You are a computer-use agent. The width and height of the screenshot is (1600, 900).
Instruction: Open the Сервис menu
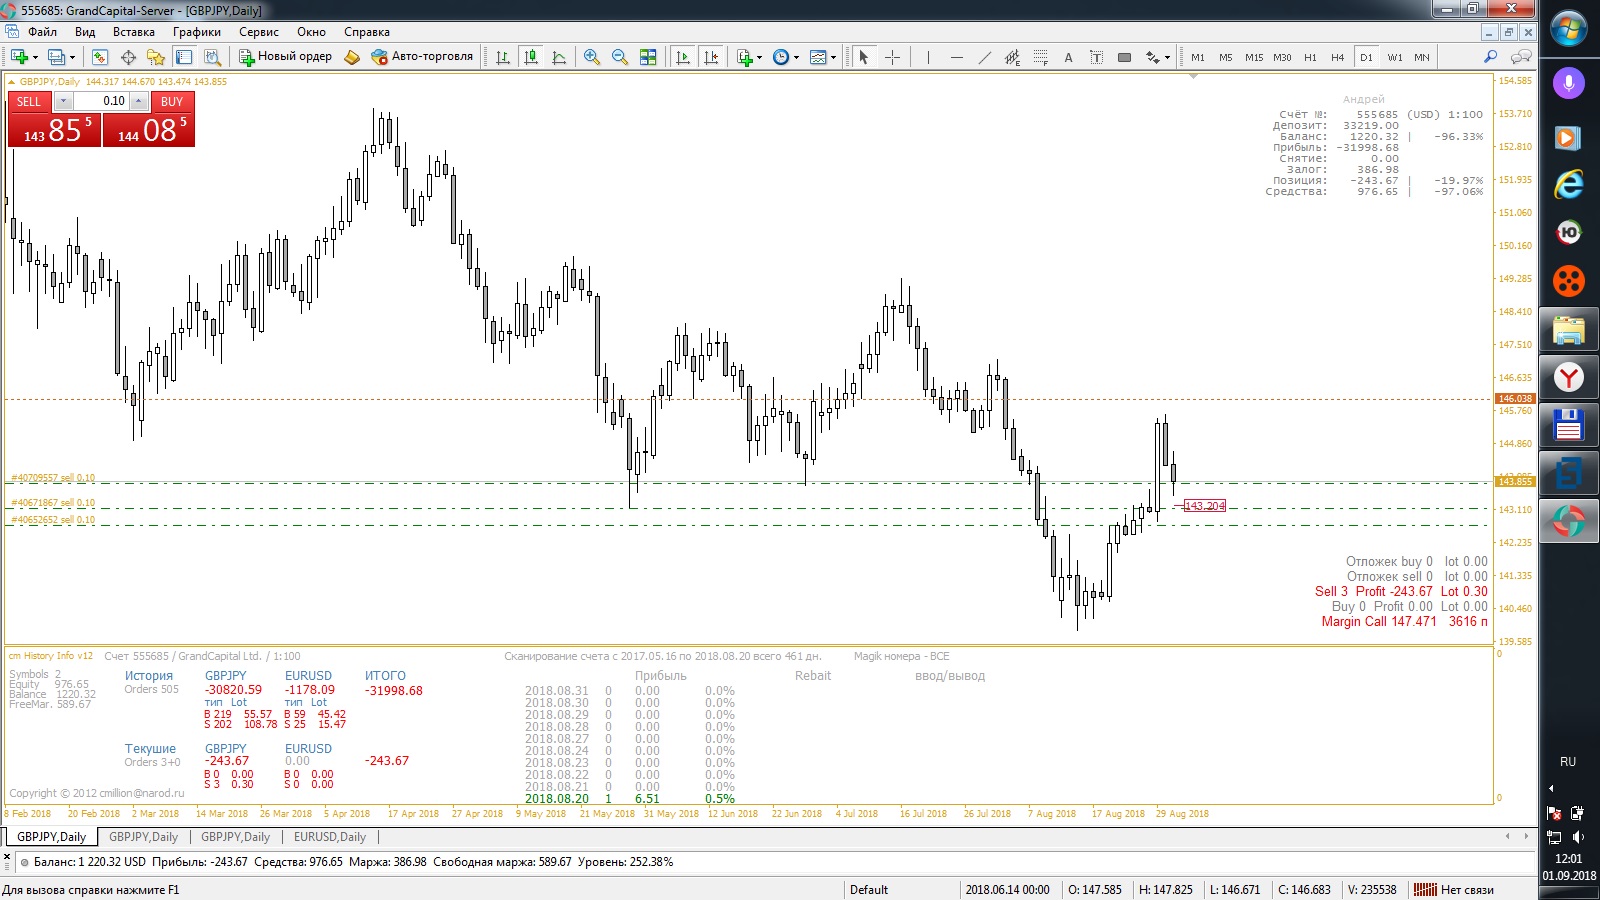[x=259, y=32]
